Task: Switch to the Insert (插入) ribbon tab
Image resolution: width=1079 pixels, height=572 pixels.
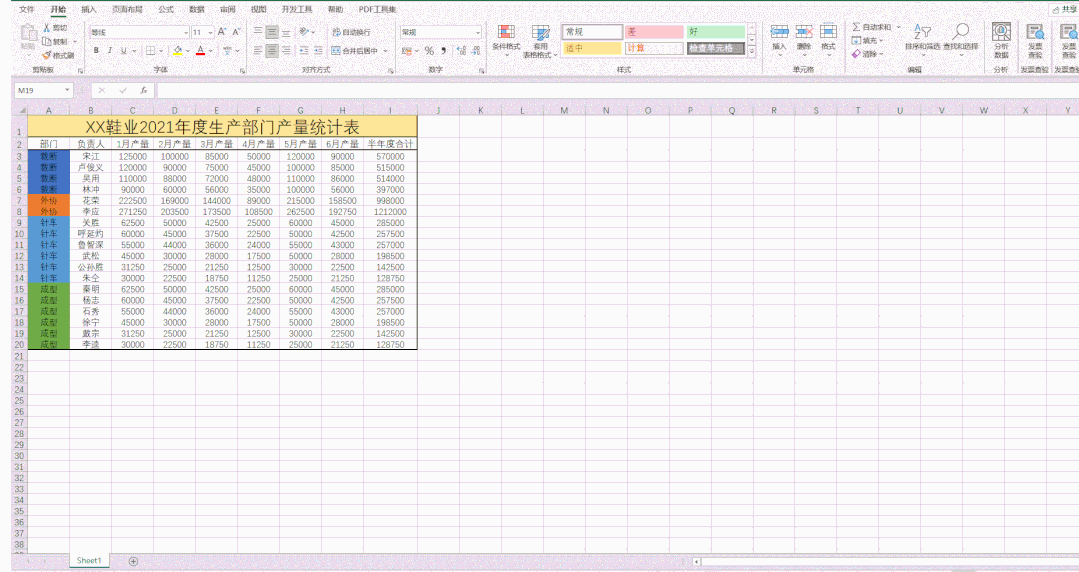Action: [x=89, y=9]
